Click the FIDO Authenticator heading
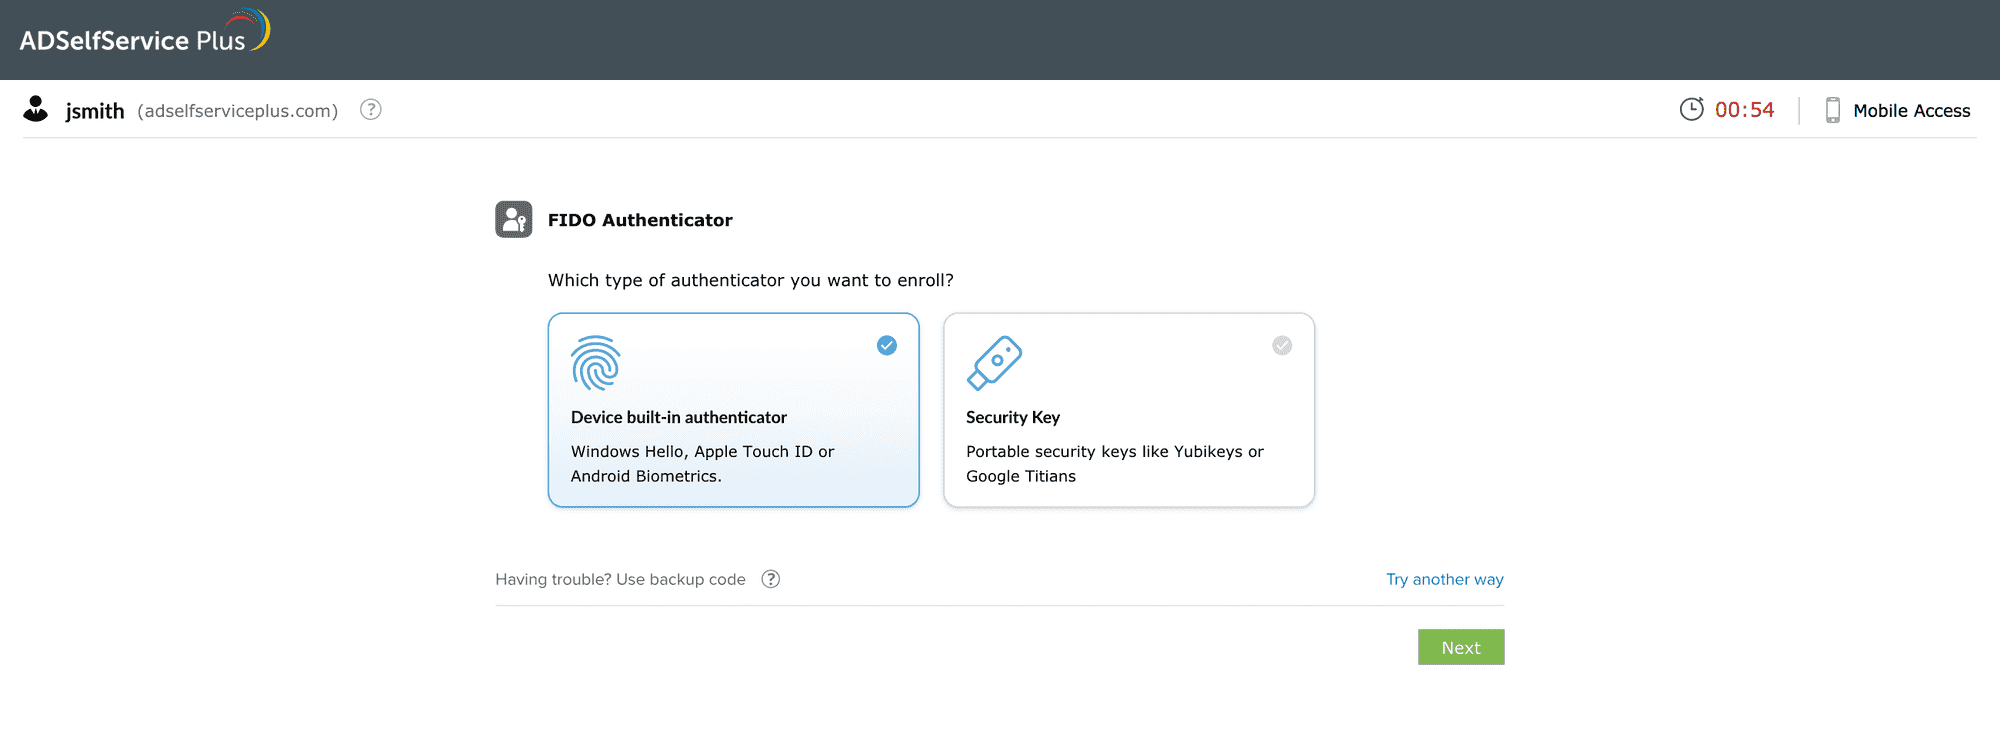The width and height of the screenshot is (2000, 756). tap(640, 220)
